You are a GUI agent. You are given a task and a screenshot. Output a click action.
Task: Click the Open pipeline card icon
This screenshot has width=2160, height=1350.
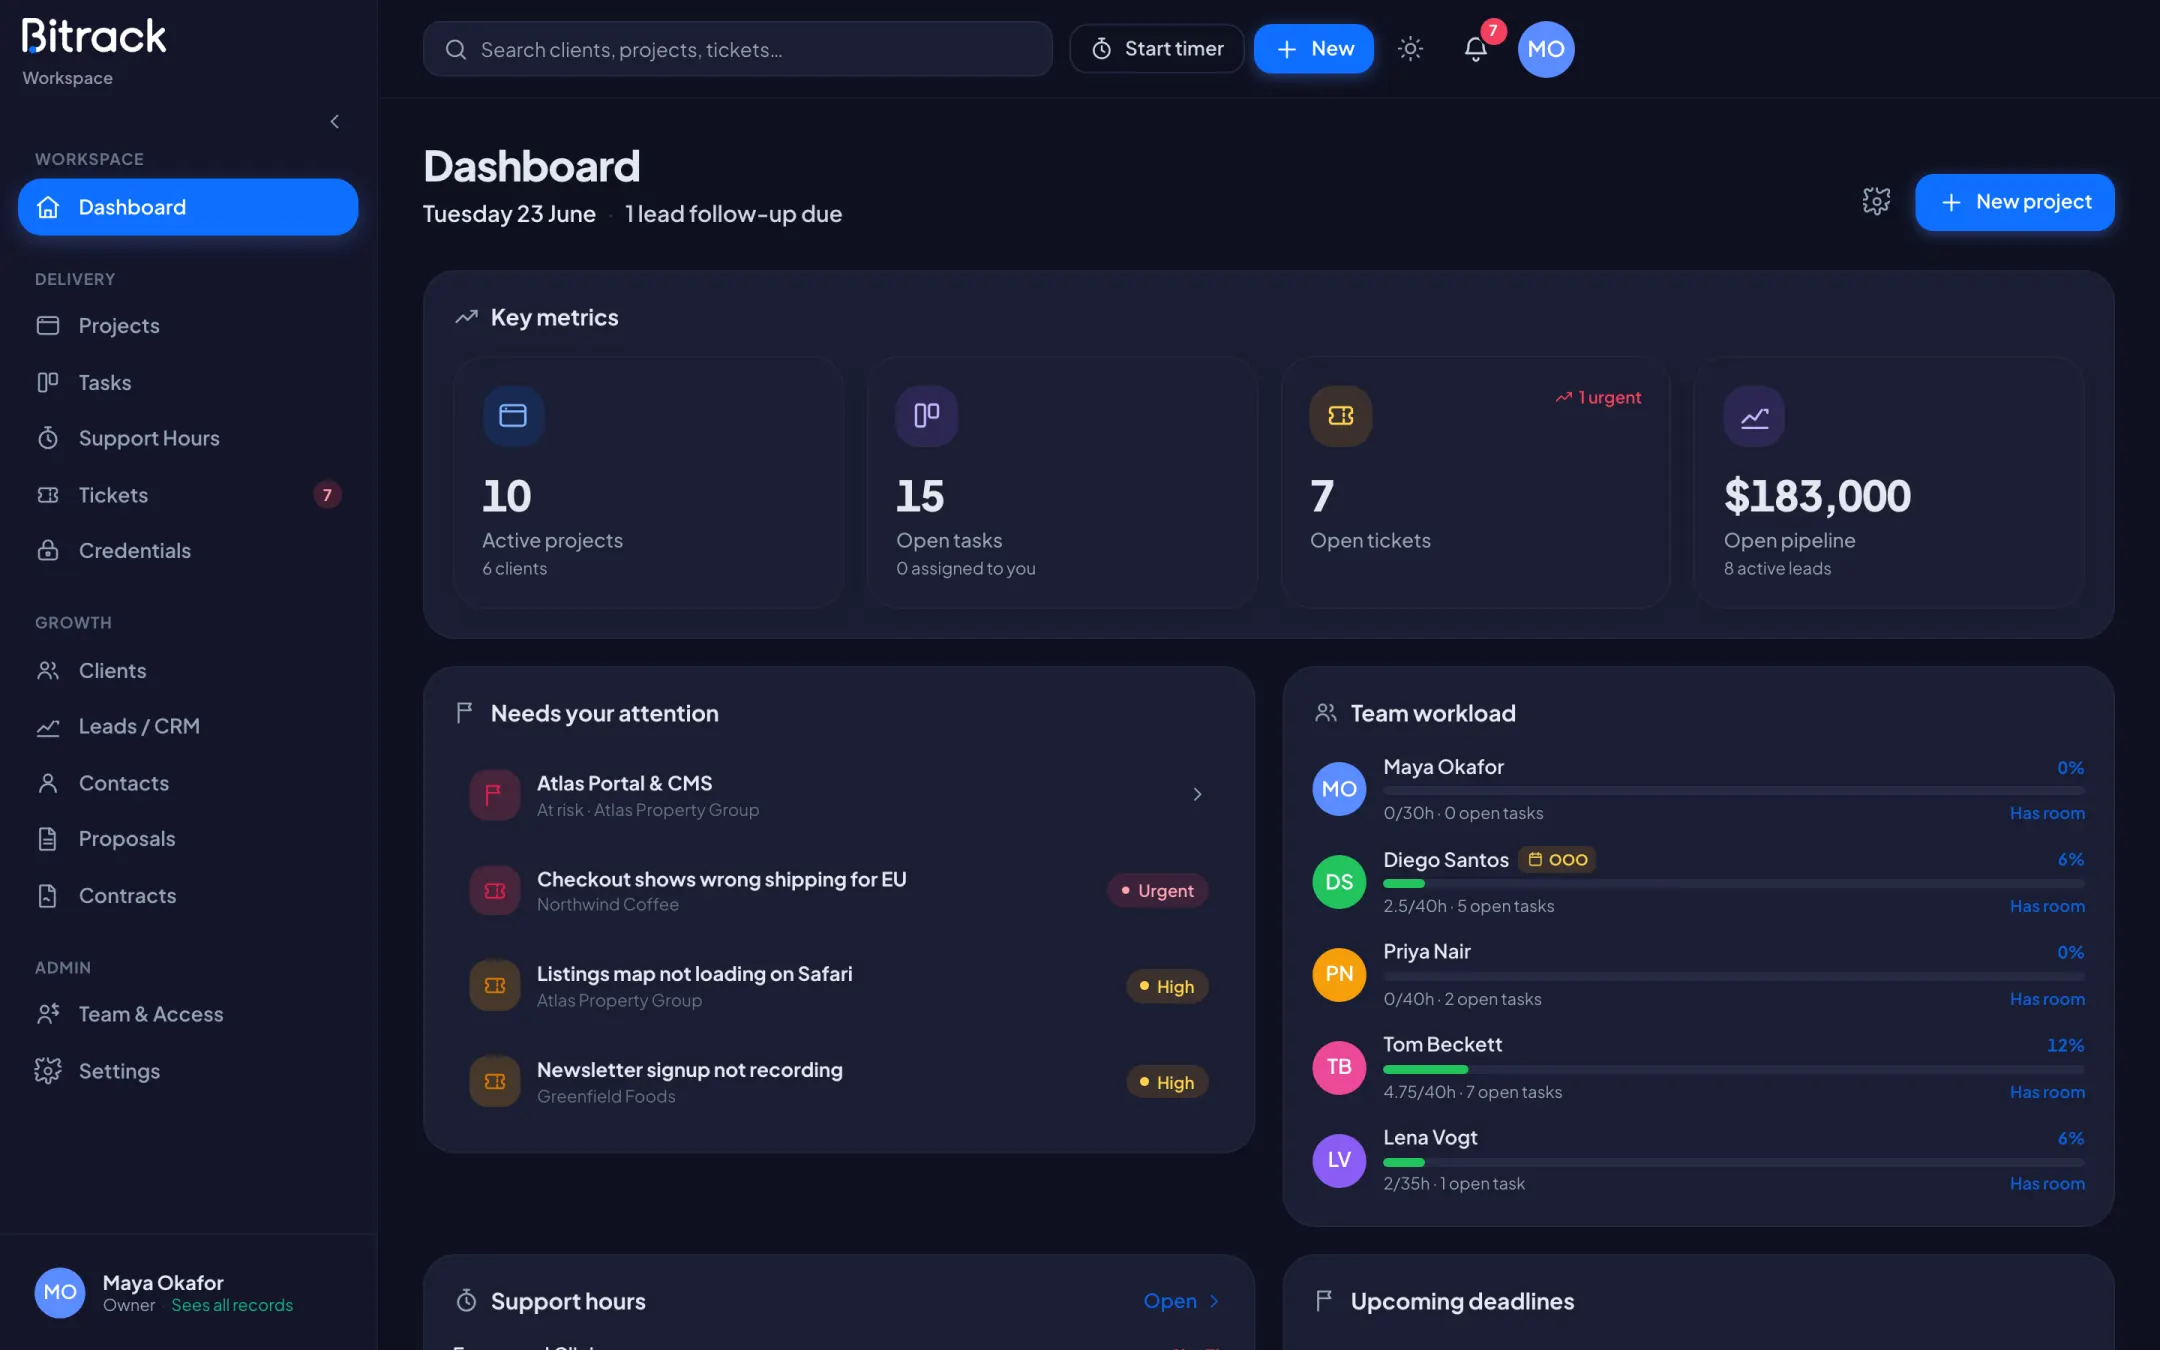coord(1754,415)
